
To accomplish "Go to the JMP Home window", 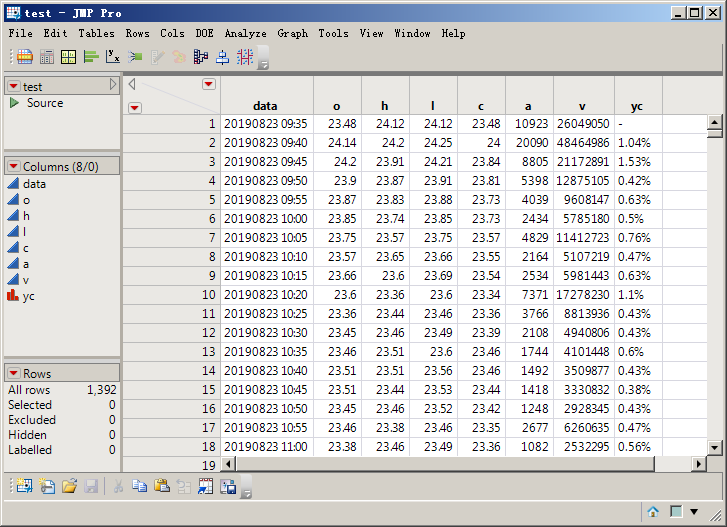I will (653, 511).
